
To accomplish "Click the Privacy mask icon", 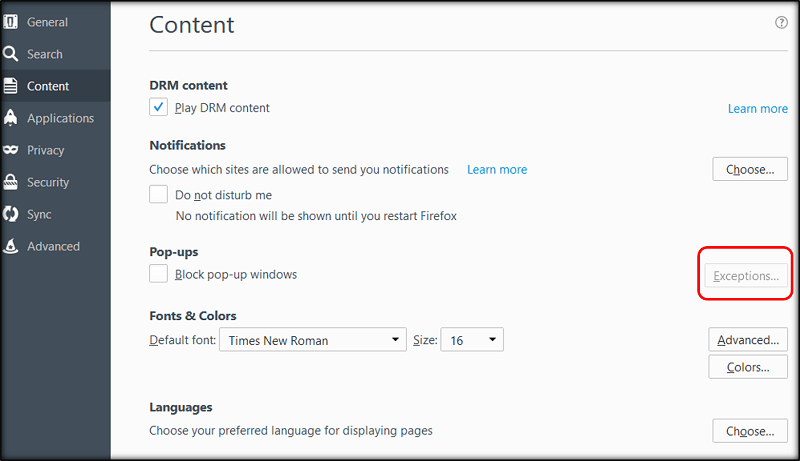I will tap(11, 150).
